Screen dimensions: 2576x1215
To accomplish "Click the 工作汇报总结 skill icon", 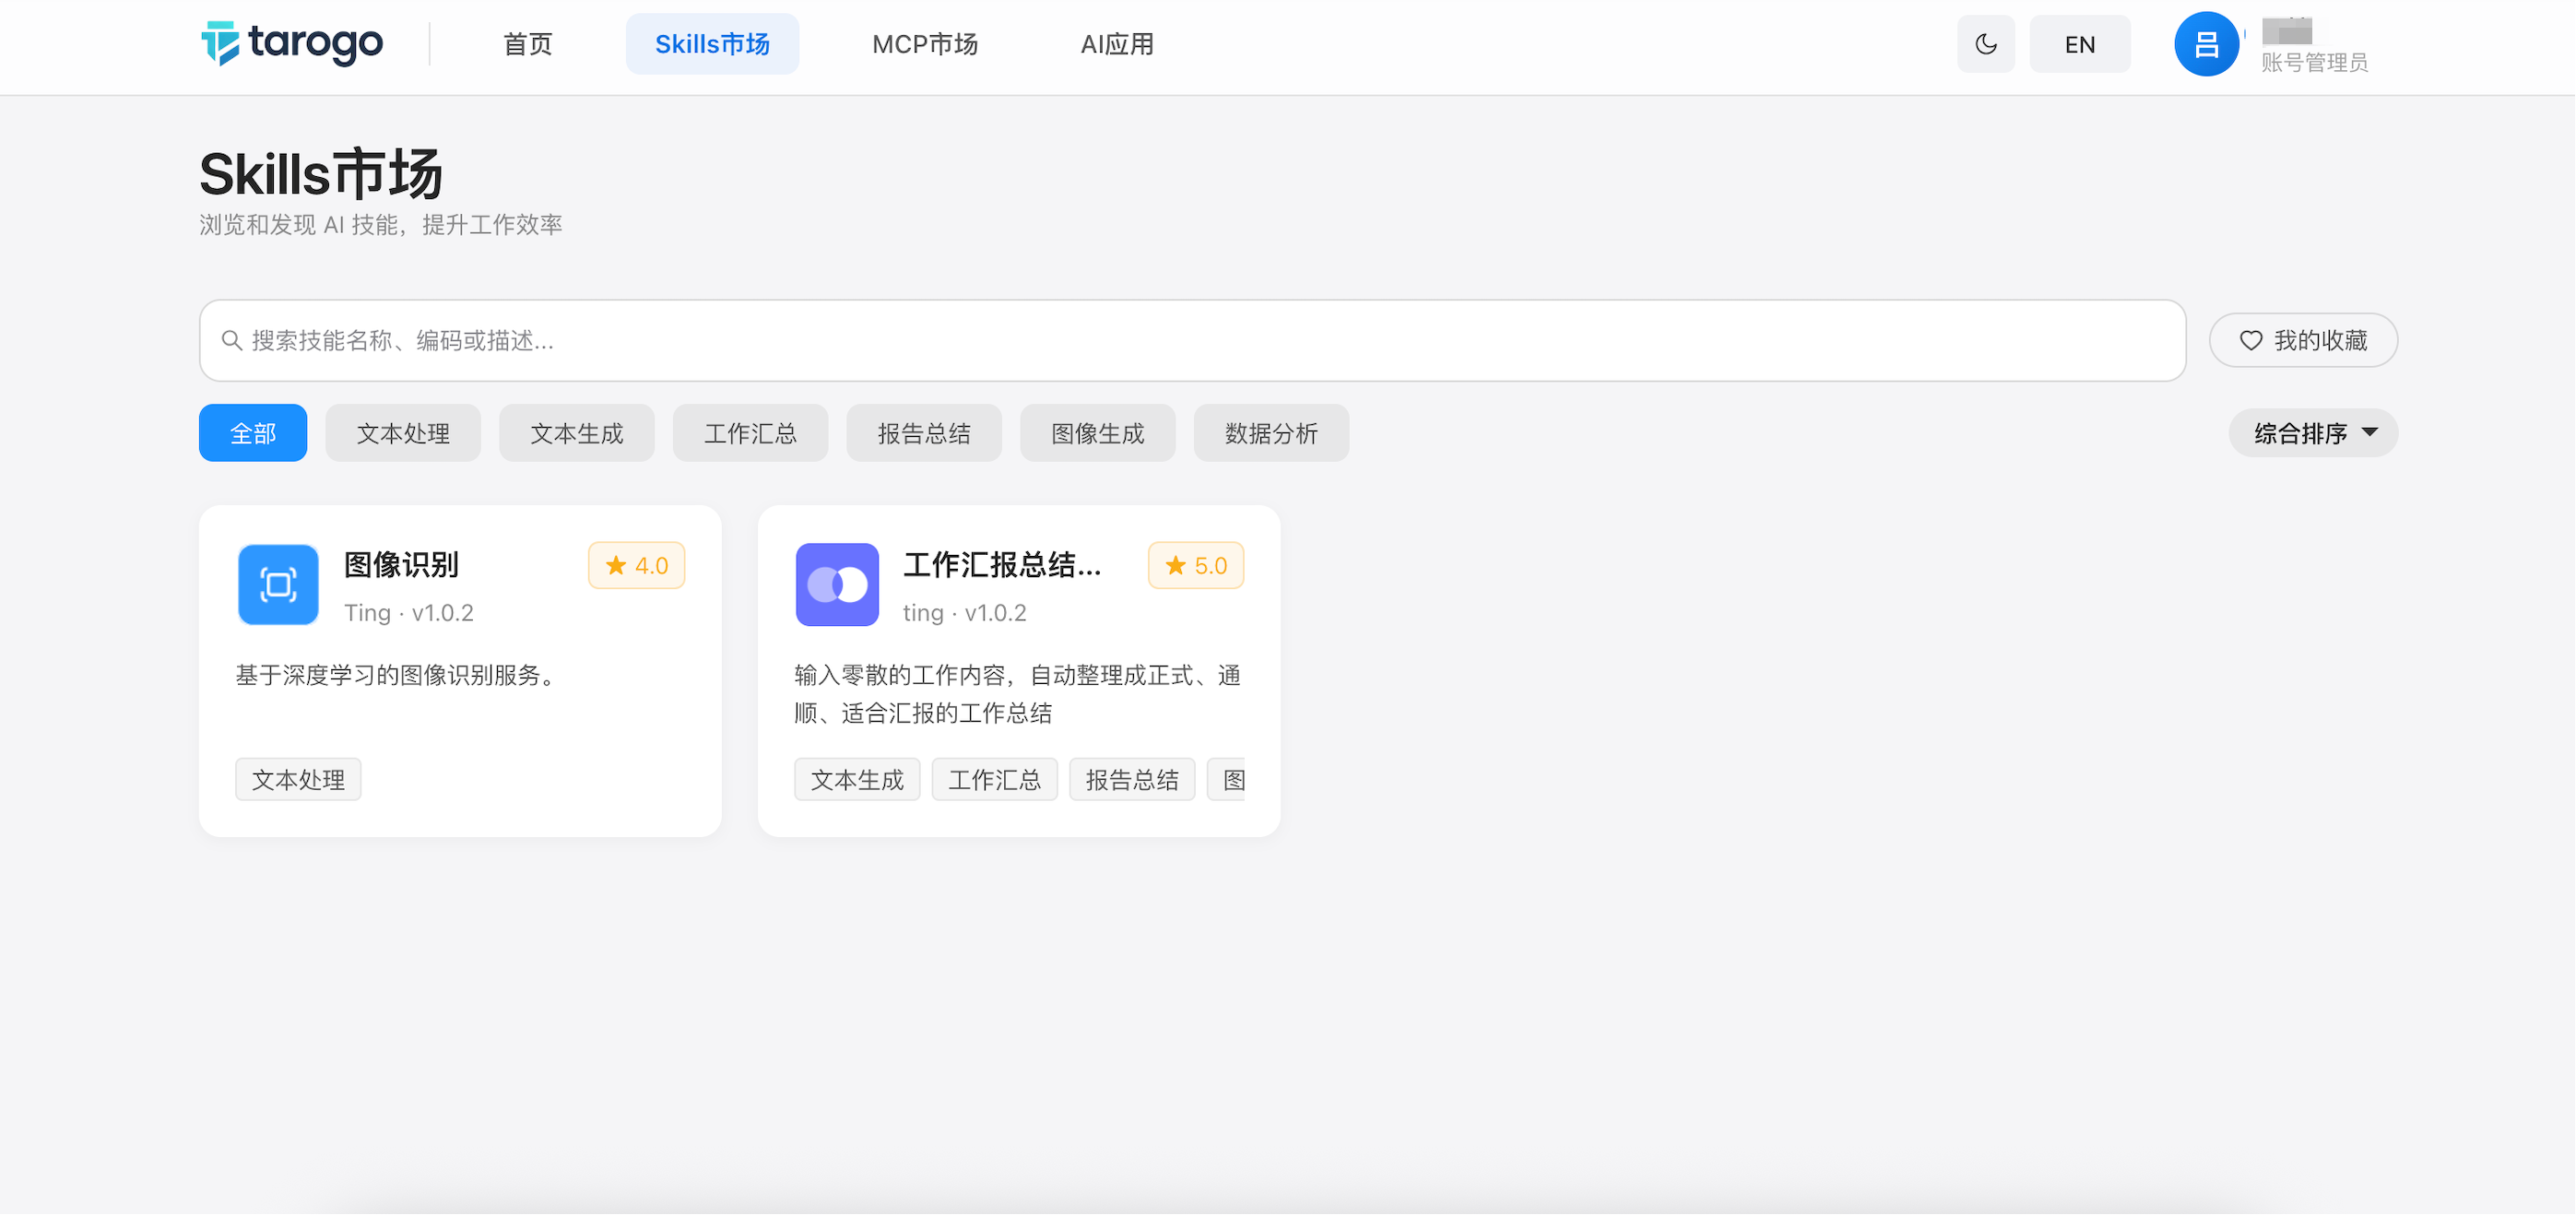I will point(837,585).
